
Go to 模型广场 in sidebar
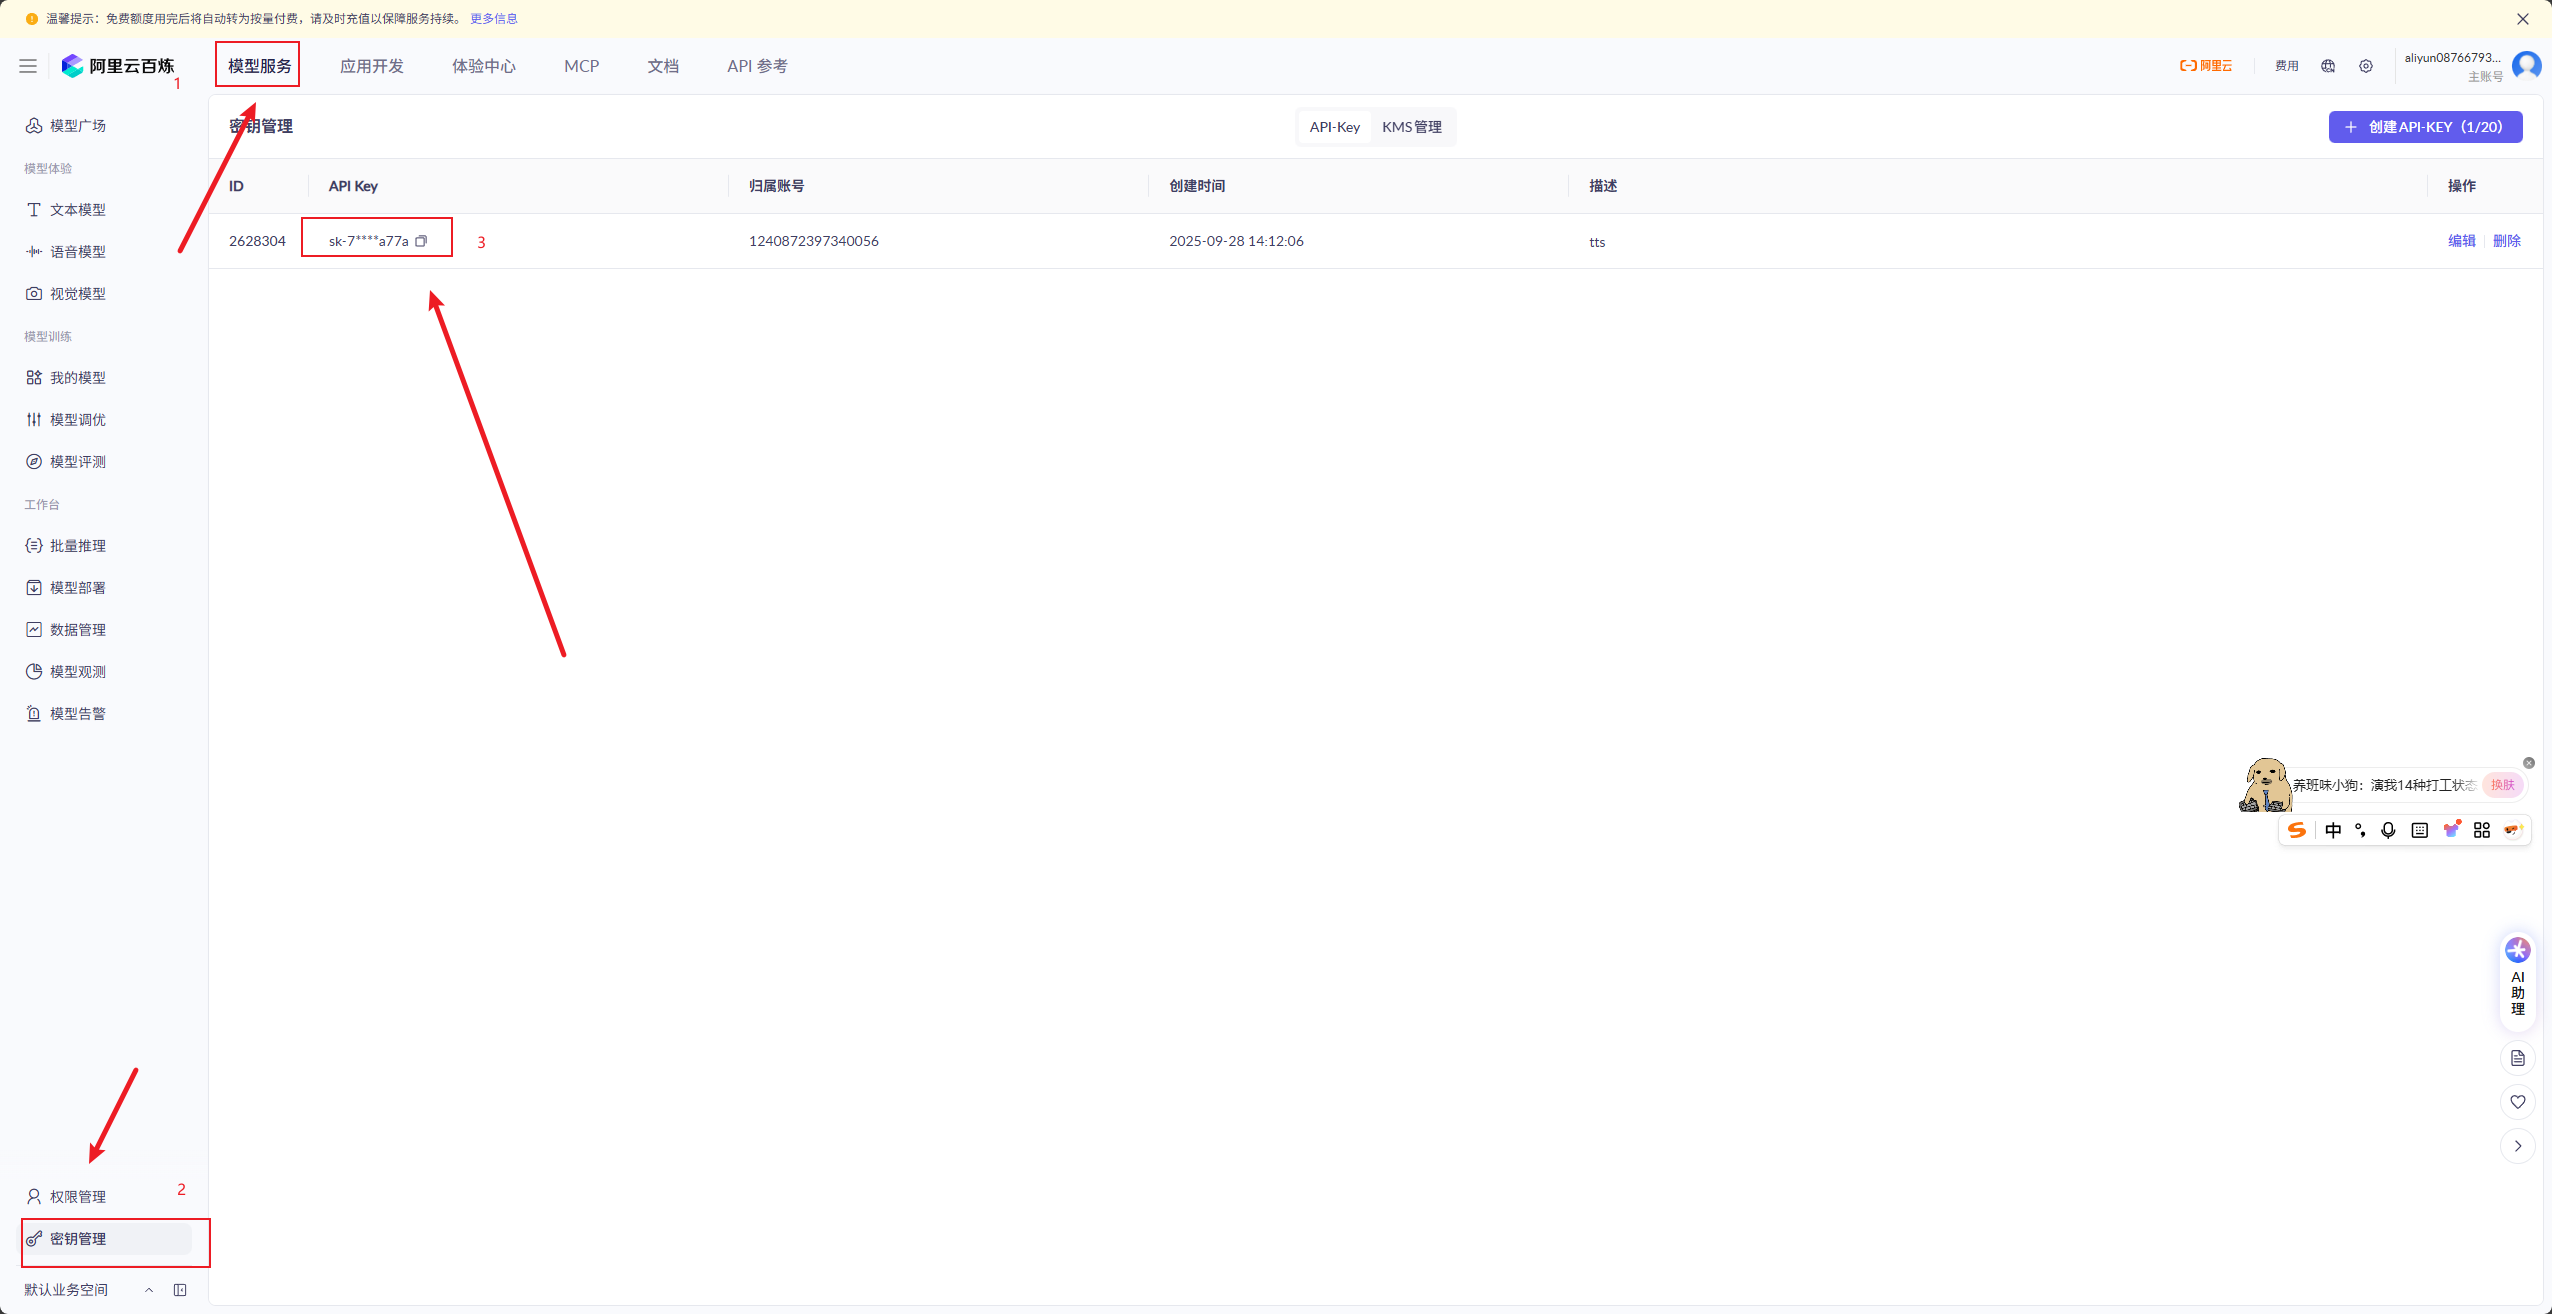point(78,126)
